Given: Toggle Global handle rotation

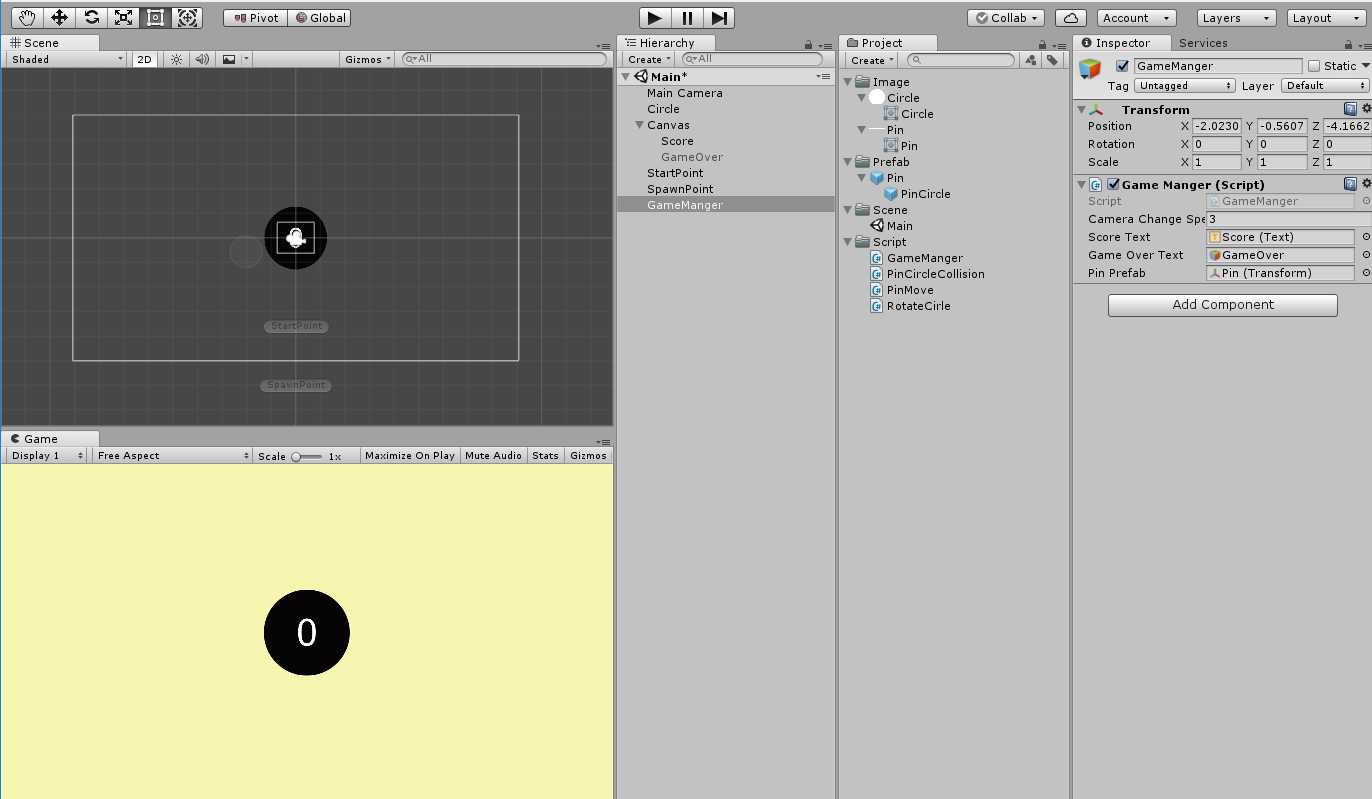Looking at the screenshot, I should tap(320, 18).
